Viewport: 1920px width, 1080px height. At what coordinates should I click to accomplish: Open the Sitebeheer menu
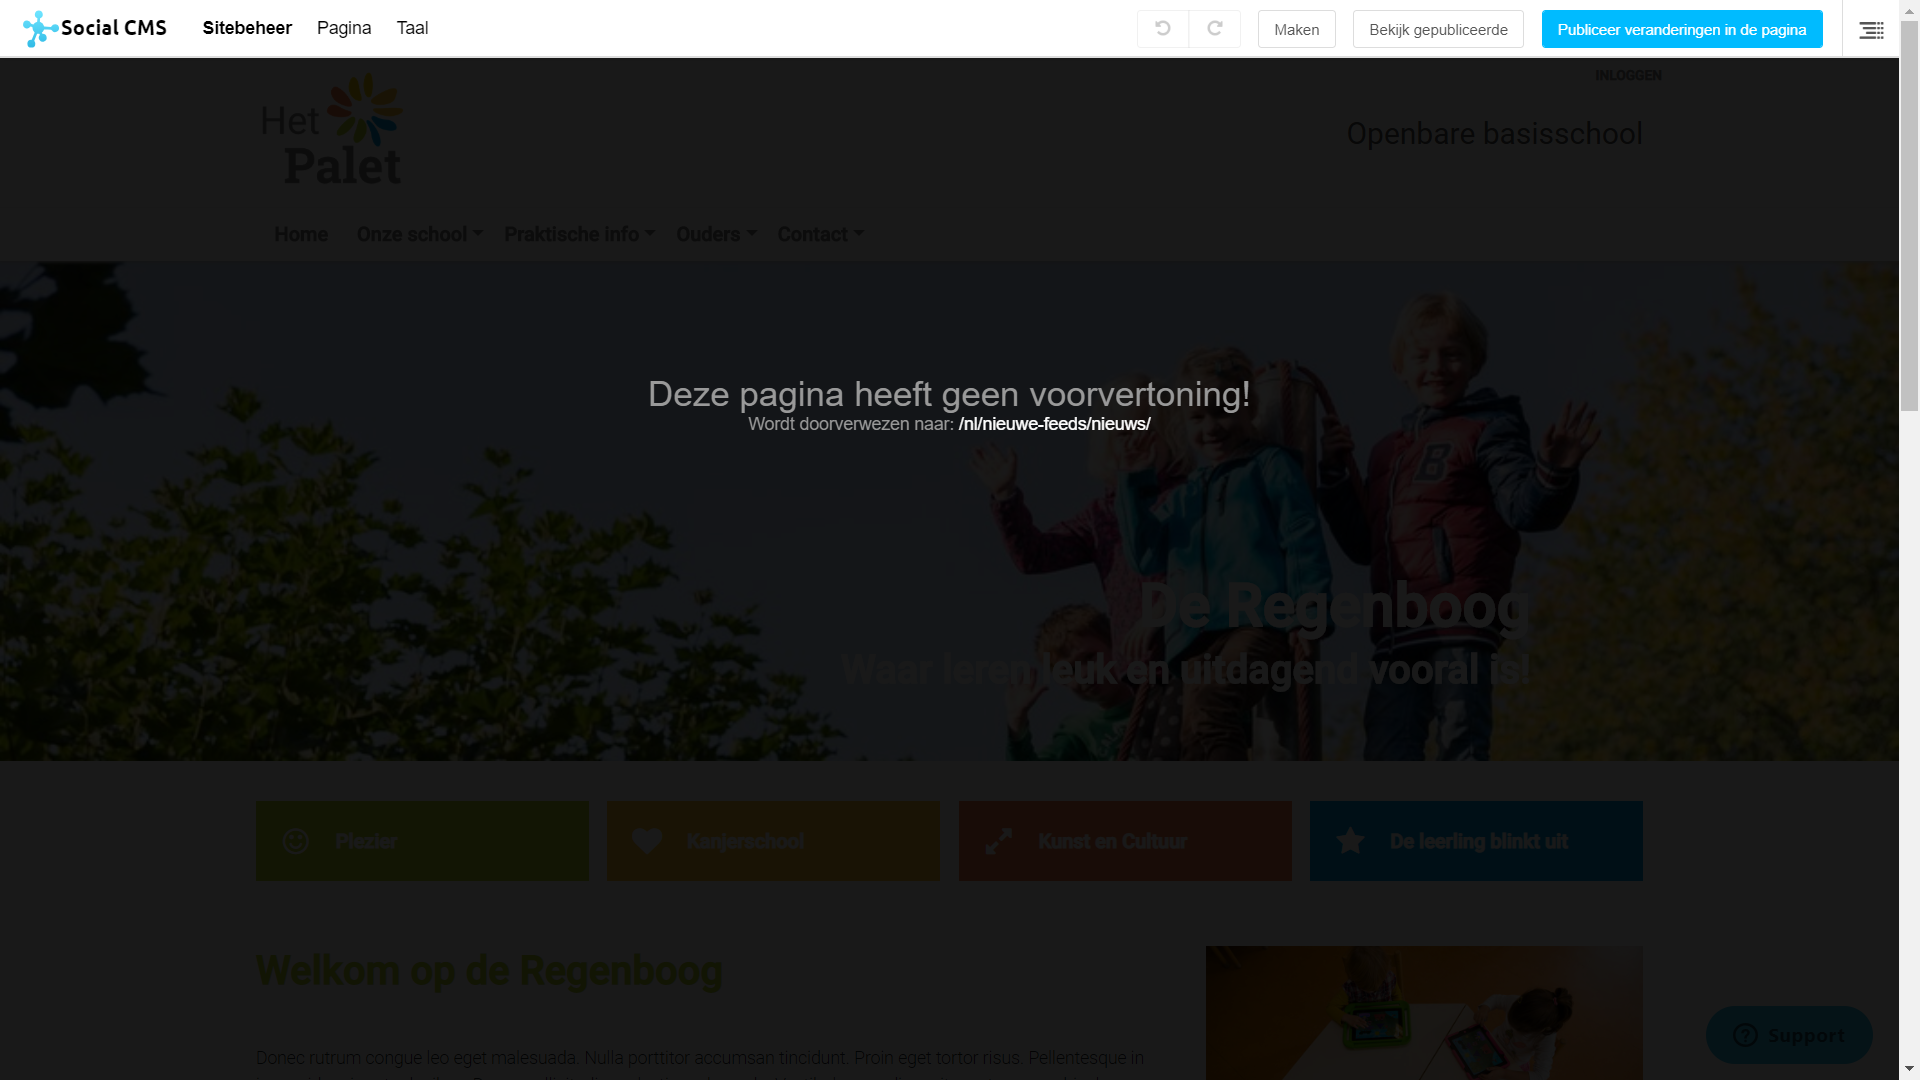click(247, 28)
